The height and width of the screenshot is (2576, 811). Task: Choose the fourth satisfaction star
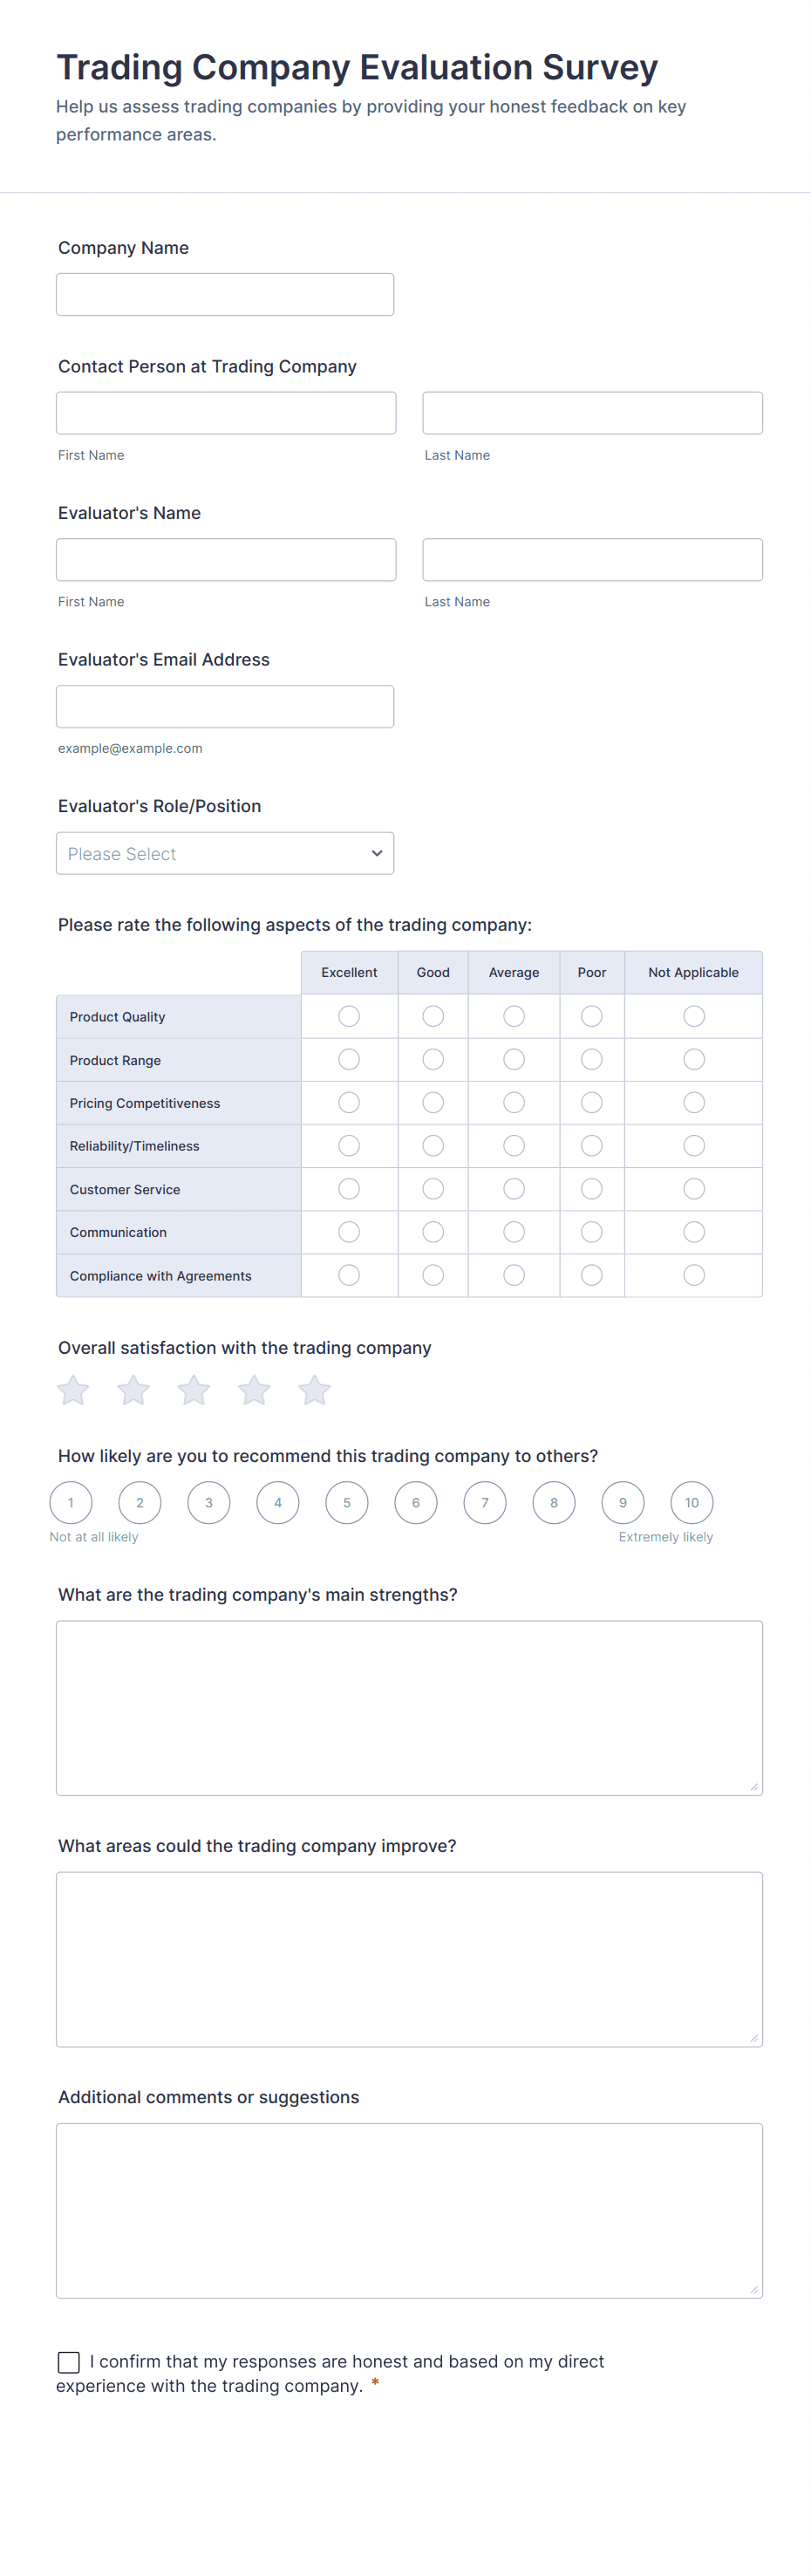point(254,1390)
